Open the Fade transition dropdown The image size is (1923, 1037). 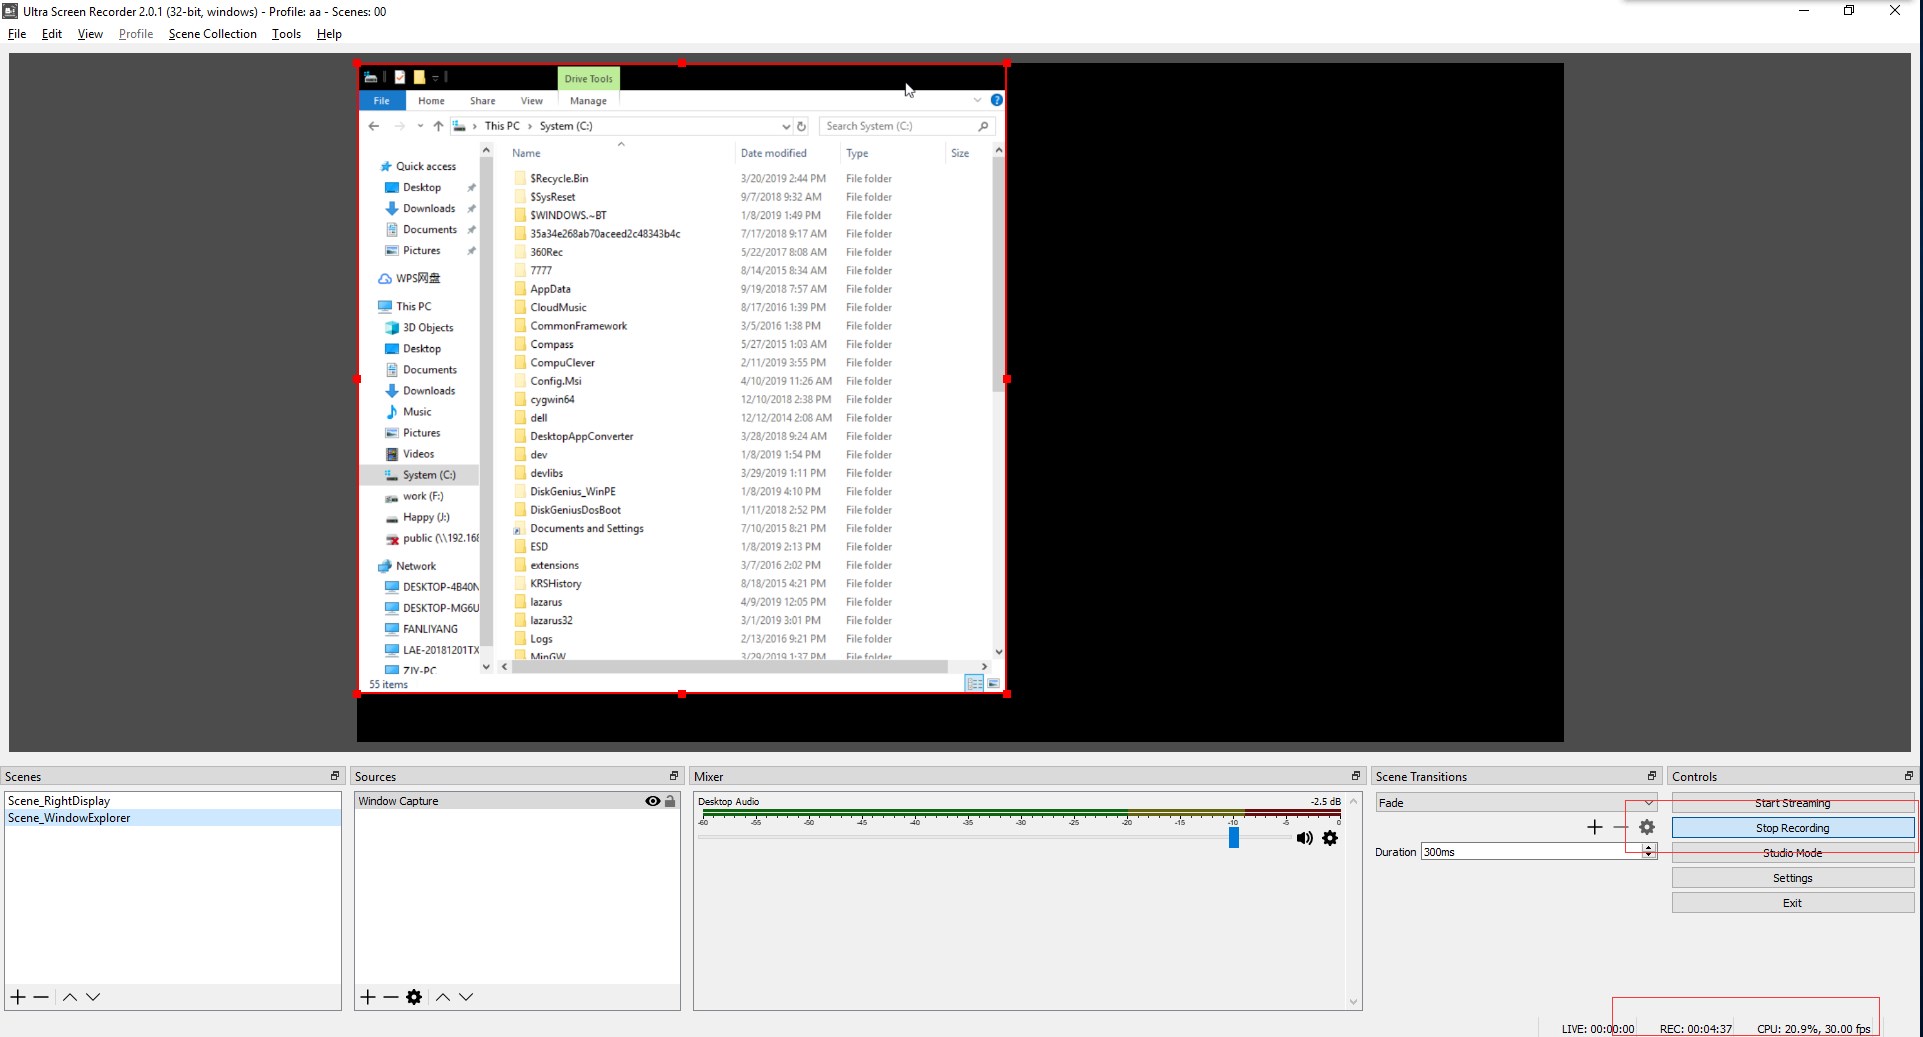pyautogui.click(x=1516, y=803)
